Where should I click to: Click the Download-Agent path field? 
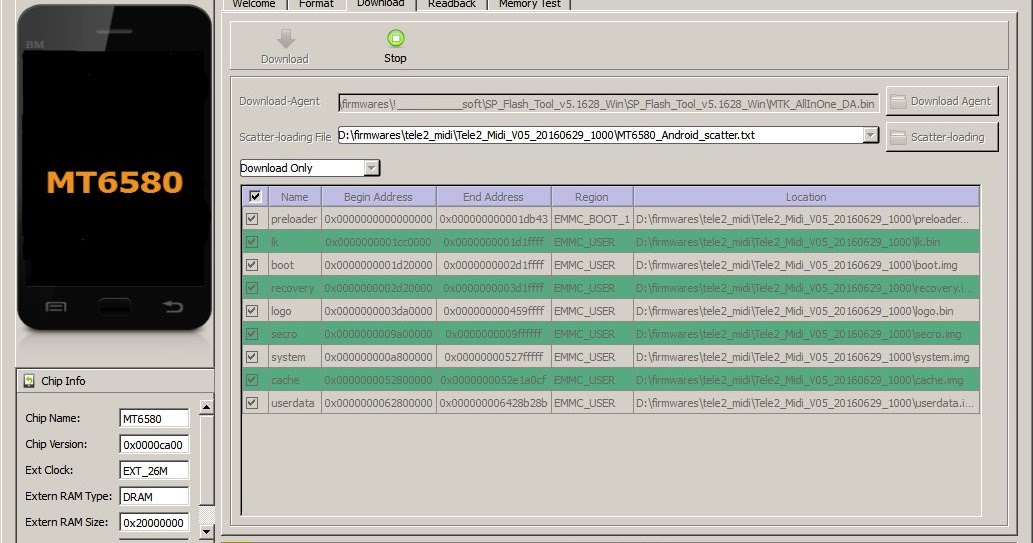point(608,103)
